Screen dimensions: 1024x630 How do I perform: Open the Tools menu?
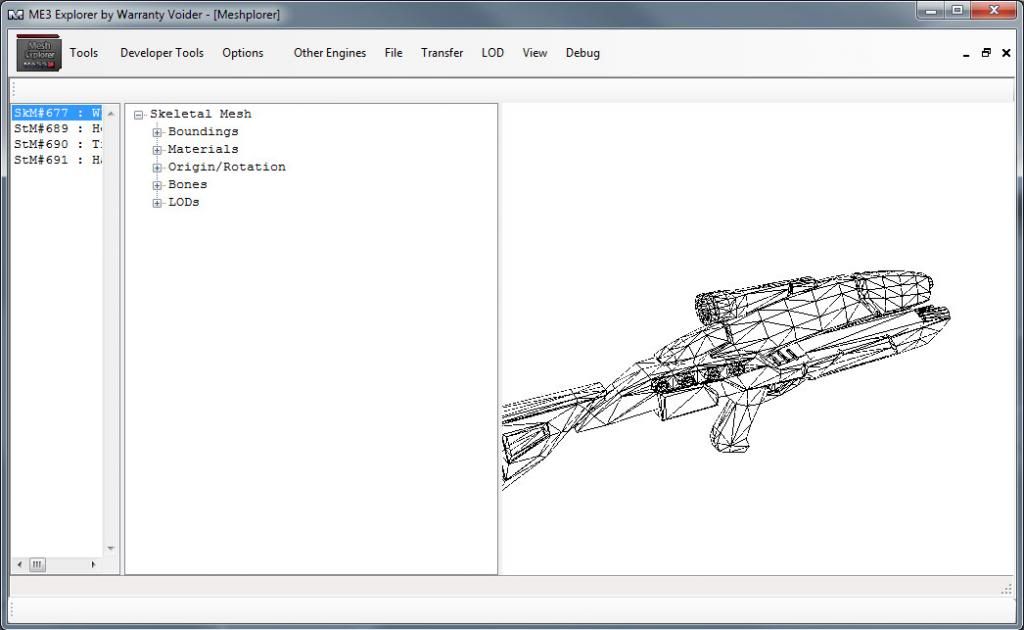tap(84, 53)
